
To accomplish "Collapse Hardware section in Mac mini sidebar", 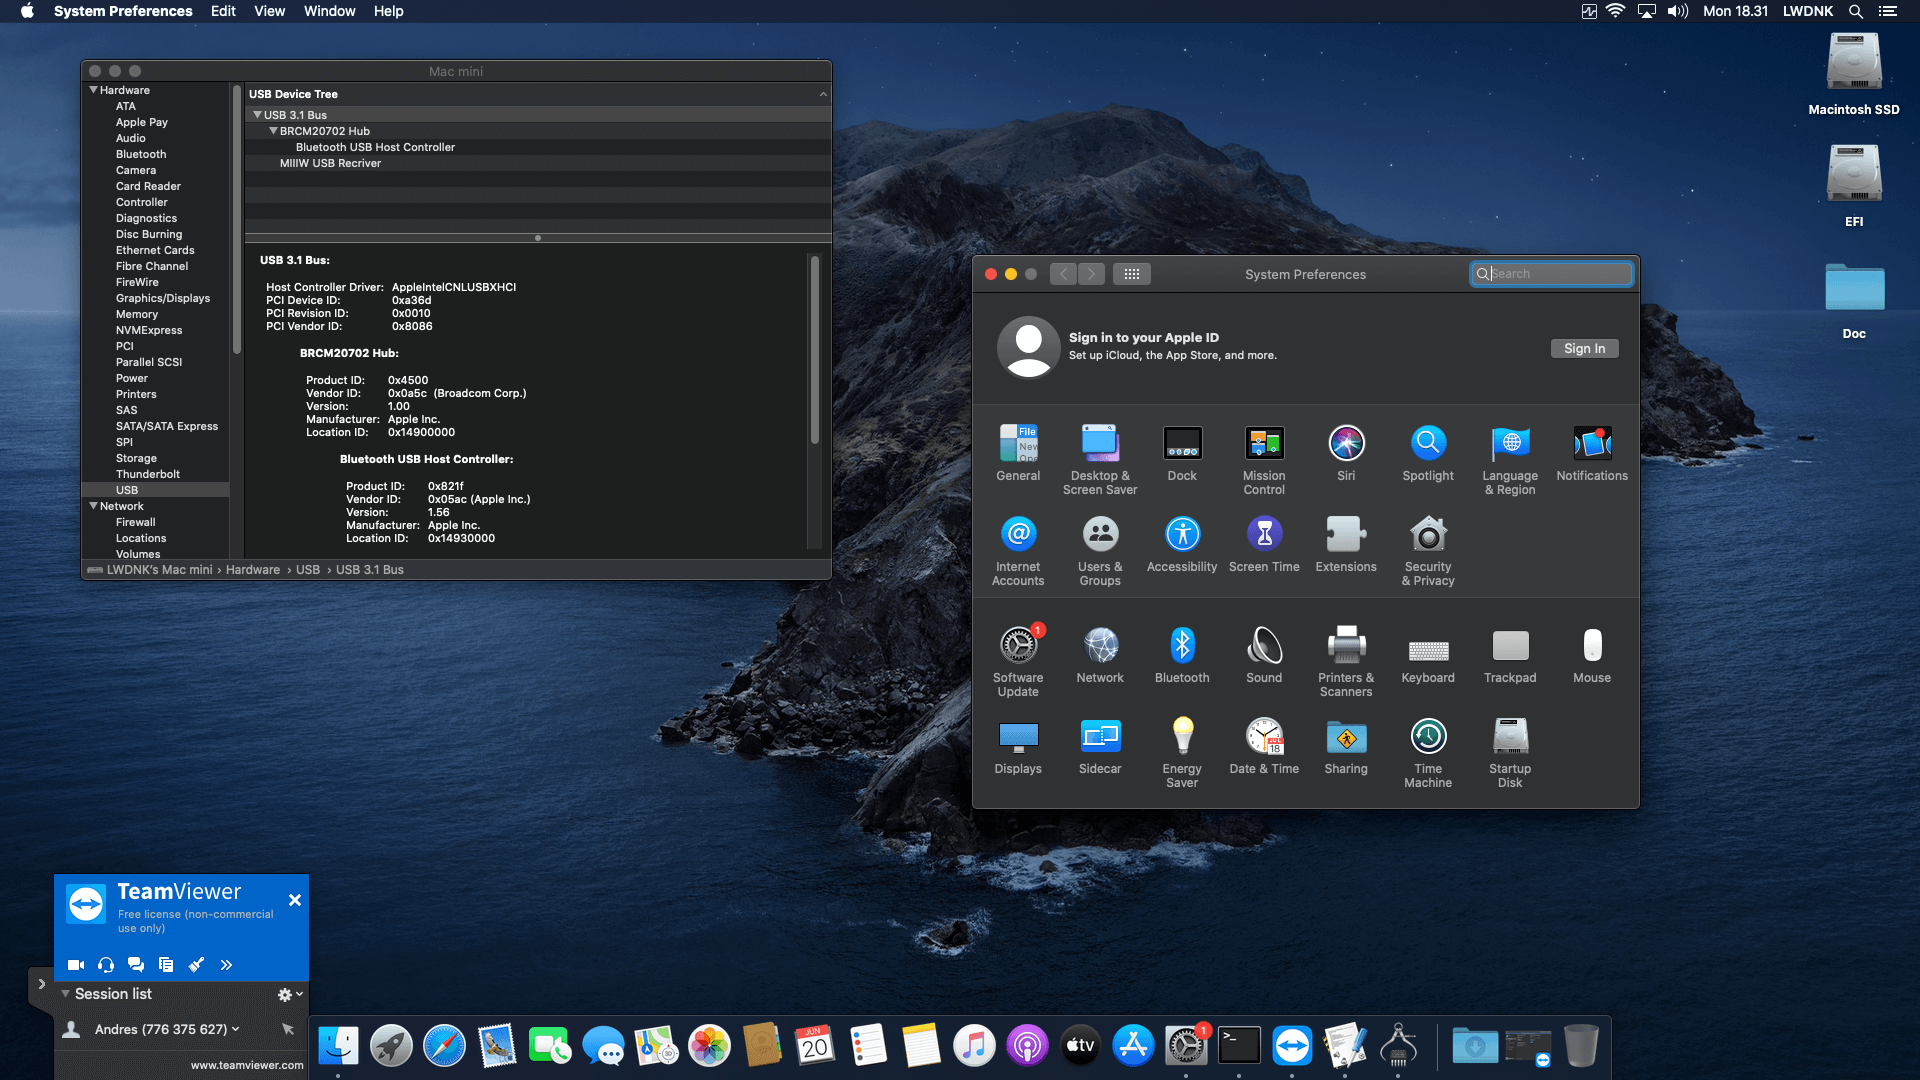I will [x=94, y=90].
